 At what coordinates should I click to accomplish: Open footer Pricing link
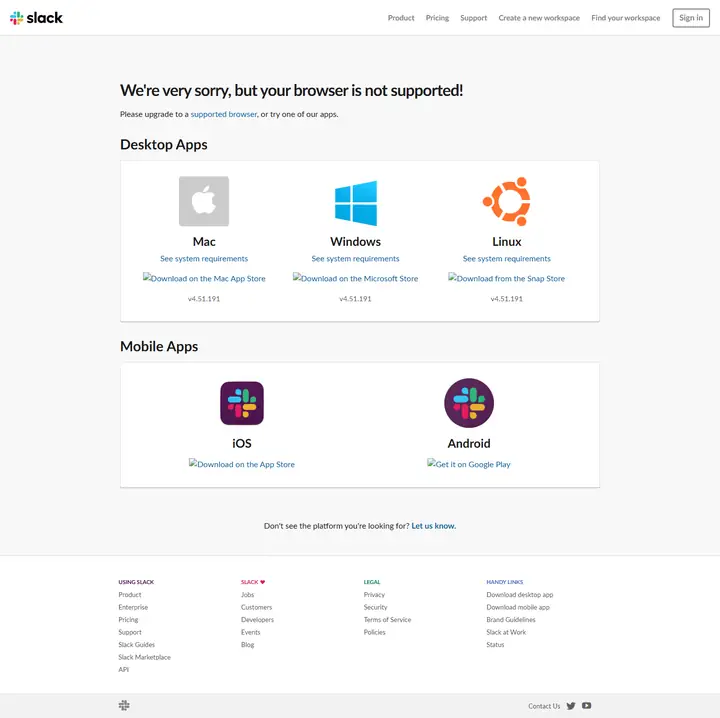click(128, 619)
